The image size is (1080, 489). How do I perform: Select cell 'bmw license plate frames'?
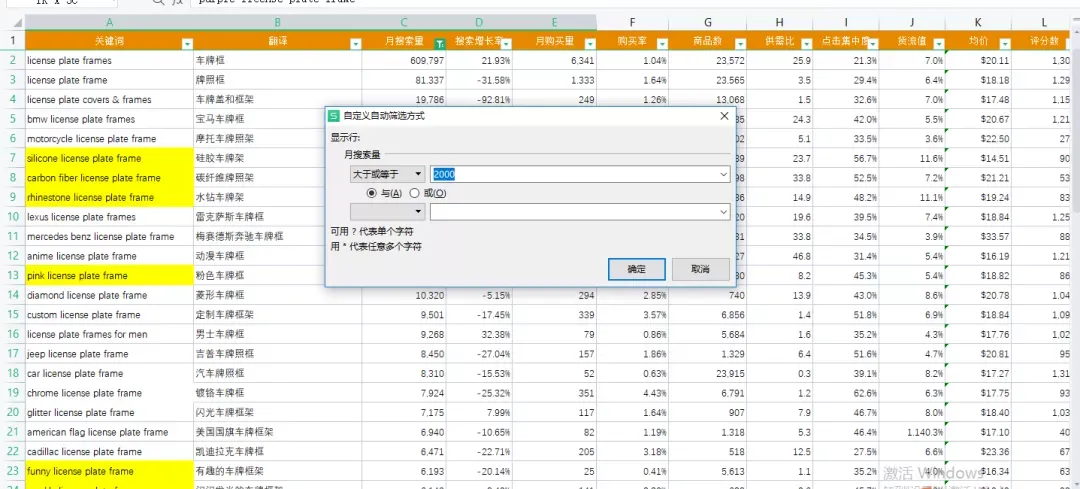(x=110, y=119)
